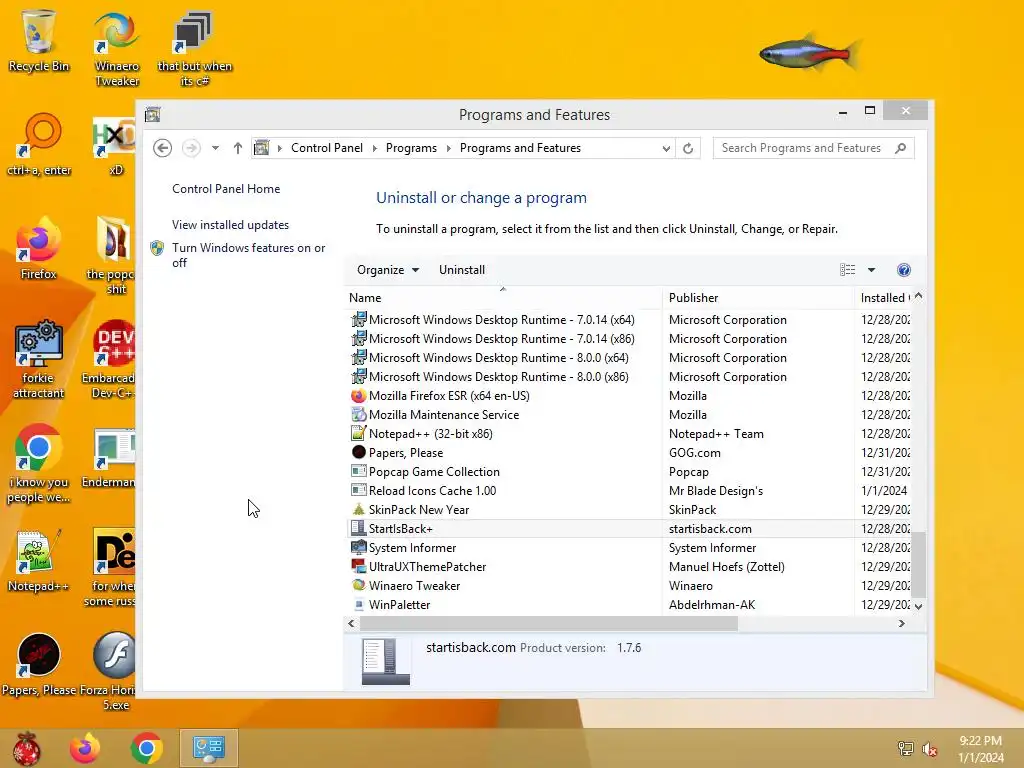This screenshot has height=768, width=1024.
Task: Click the change view icon
Action: (848, 270)
